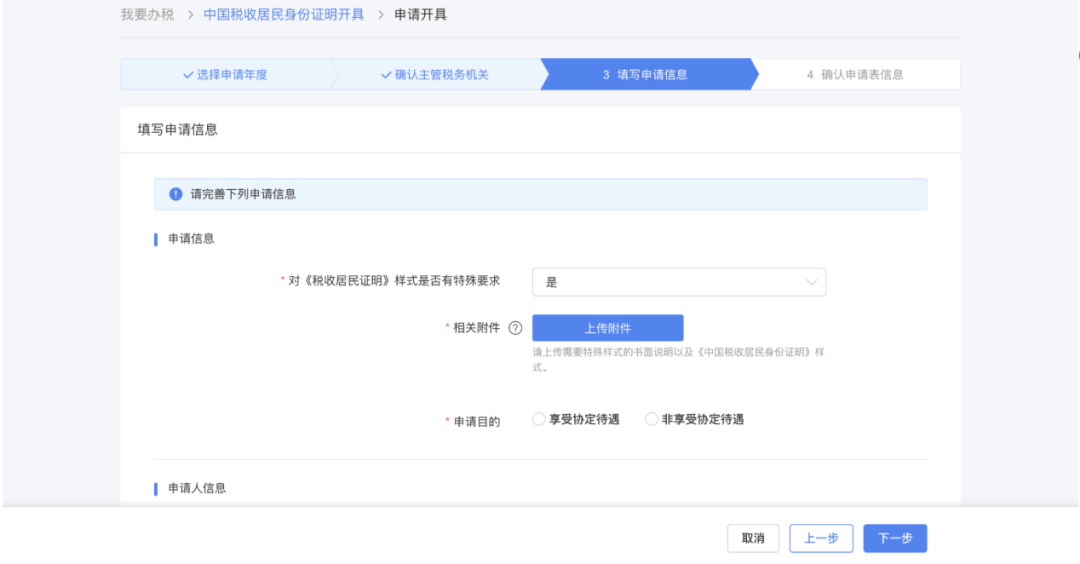Select the 享受协定待遇 radio option
The height and width of the screenshot is (564, 1080).
539,420
